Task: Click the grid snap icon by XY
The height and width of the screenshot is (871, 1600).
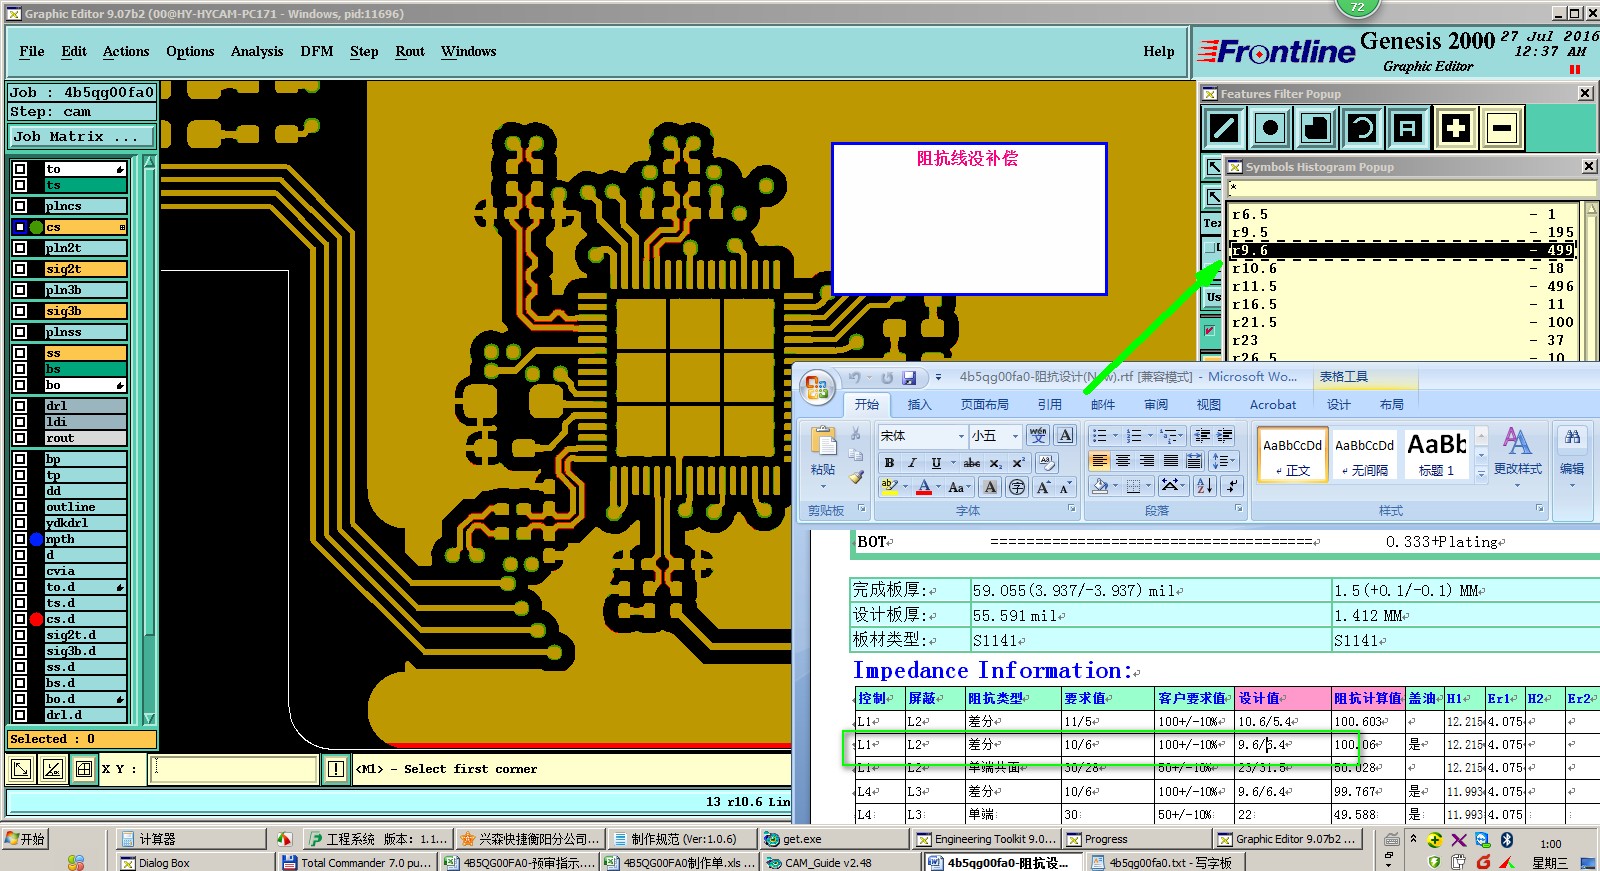Action: click(x=84, y=769)
